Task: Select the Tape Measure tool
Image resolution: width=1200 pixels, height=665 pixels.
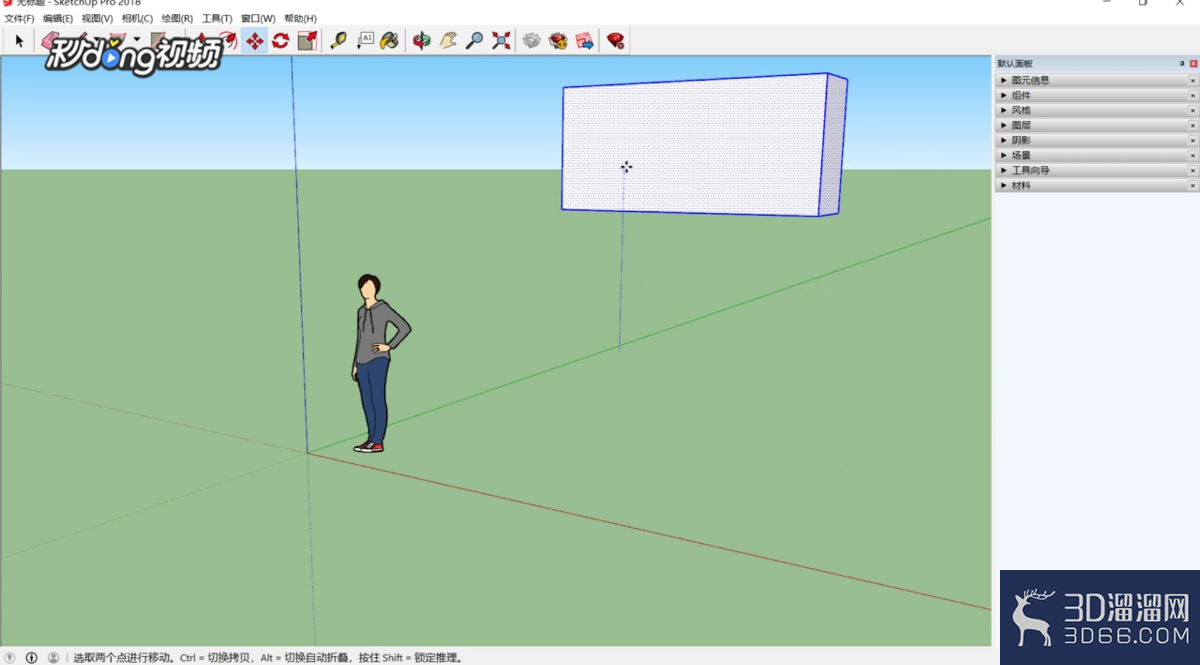Action: click(x=338, y=41)
